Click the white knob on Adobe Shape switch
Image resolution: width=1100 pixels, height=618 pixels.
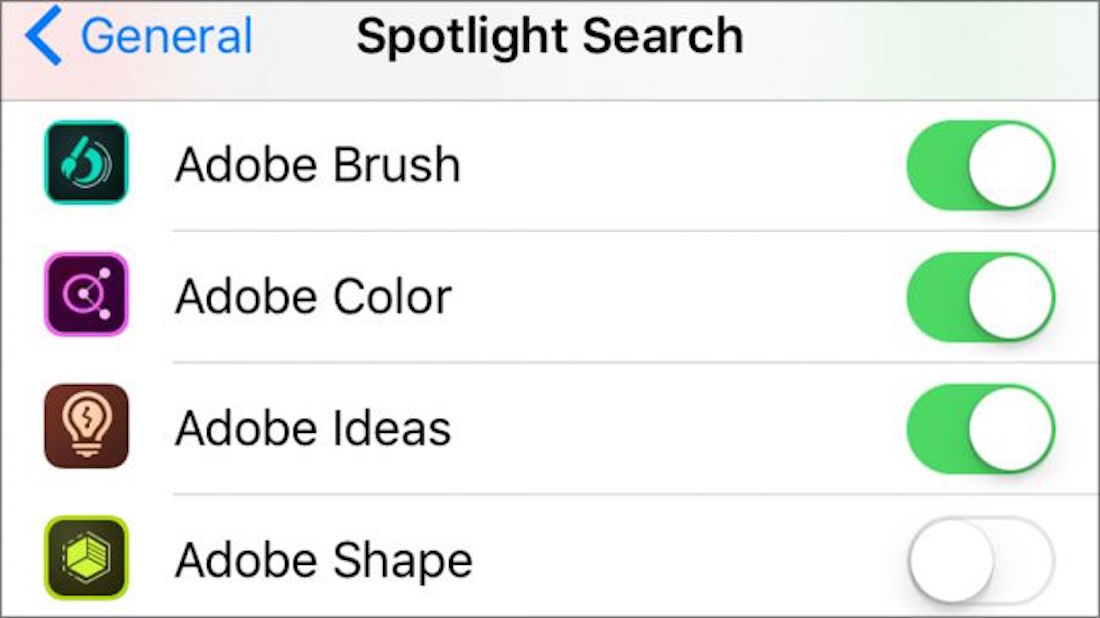pyautogui.click(x=951, y=559)
